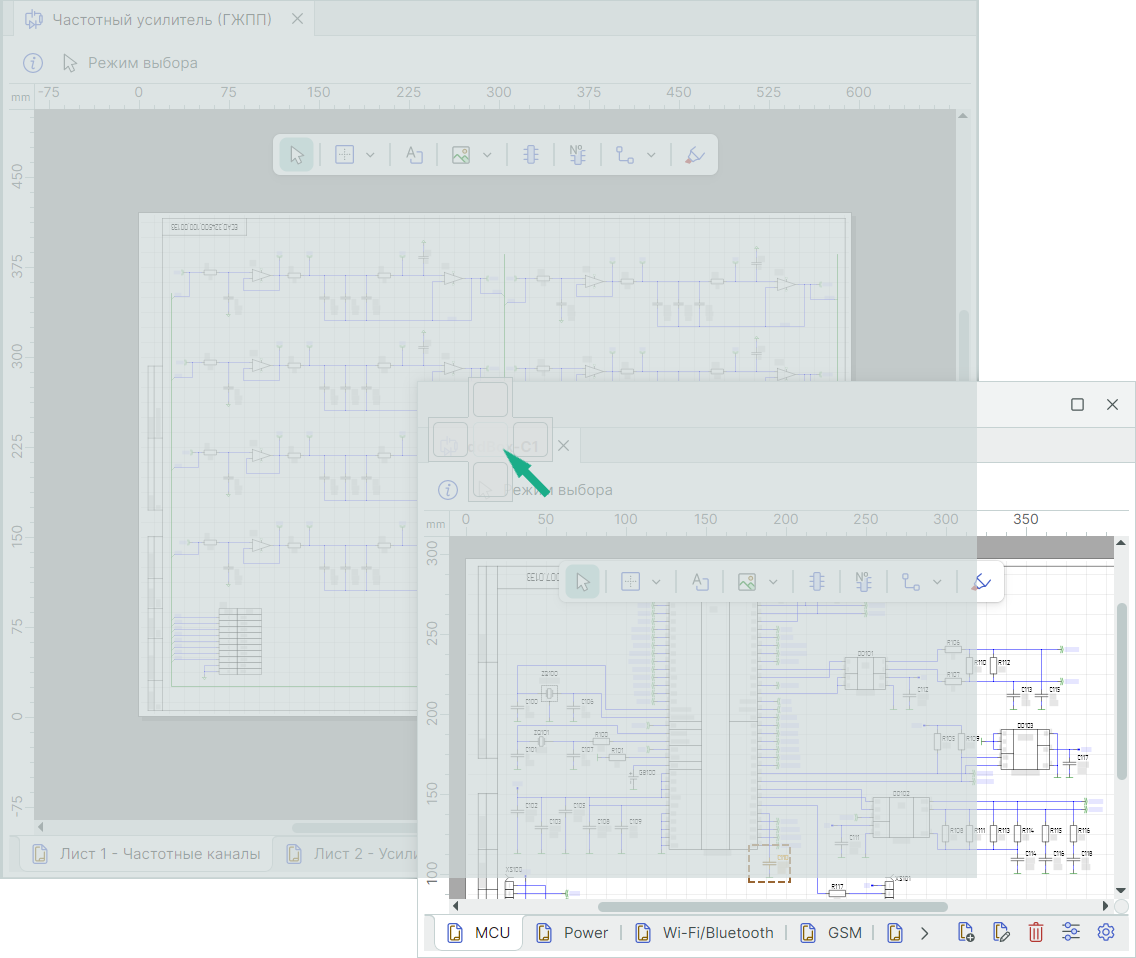
Task: Select the highlighter tool in the lower window toolbar
Action: (982, 582)
